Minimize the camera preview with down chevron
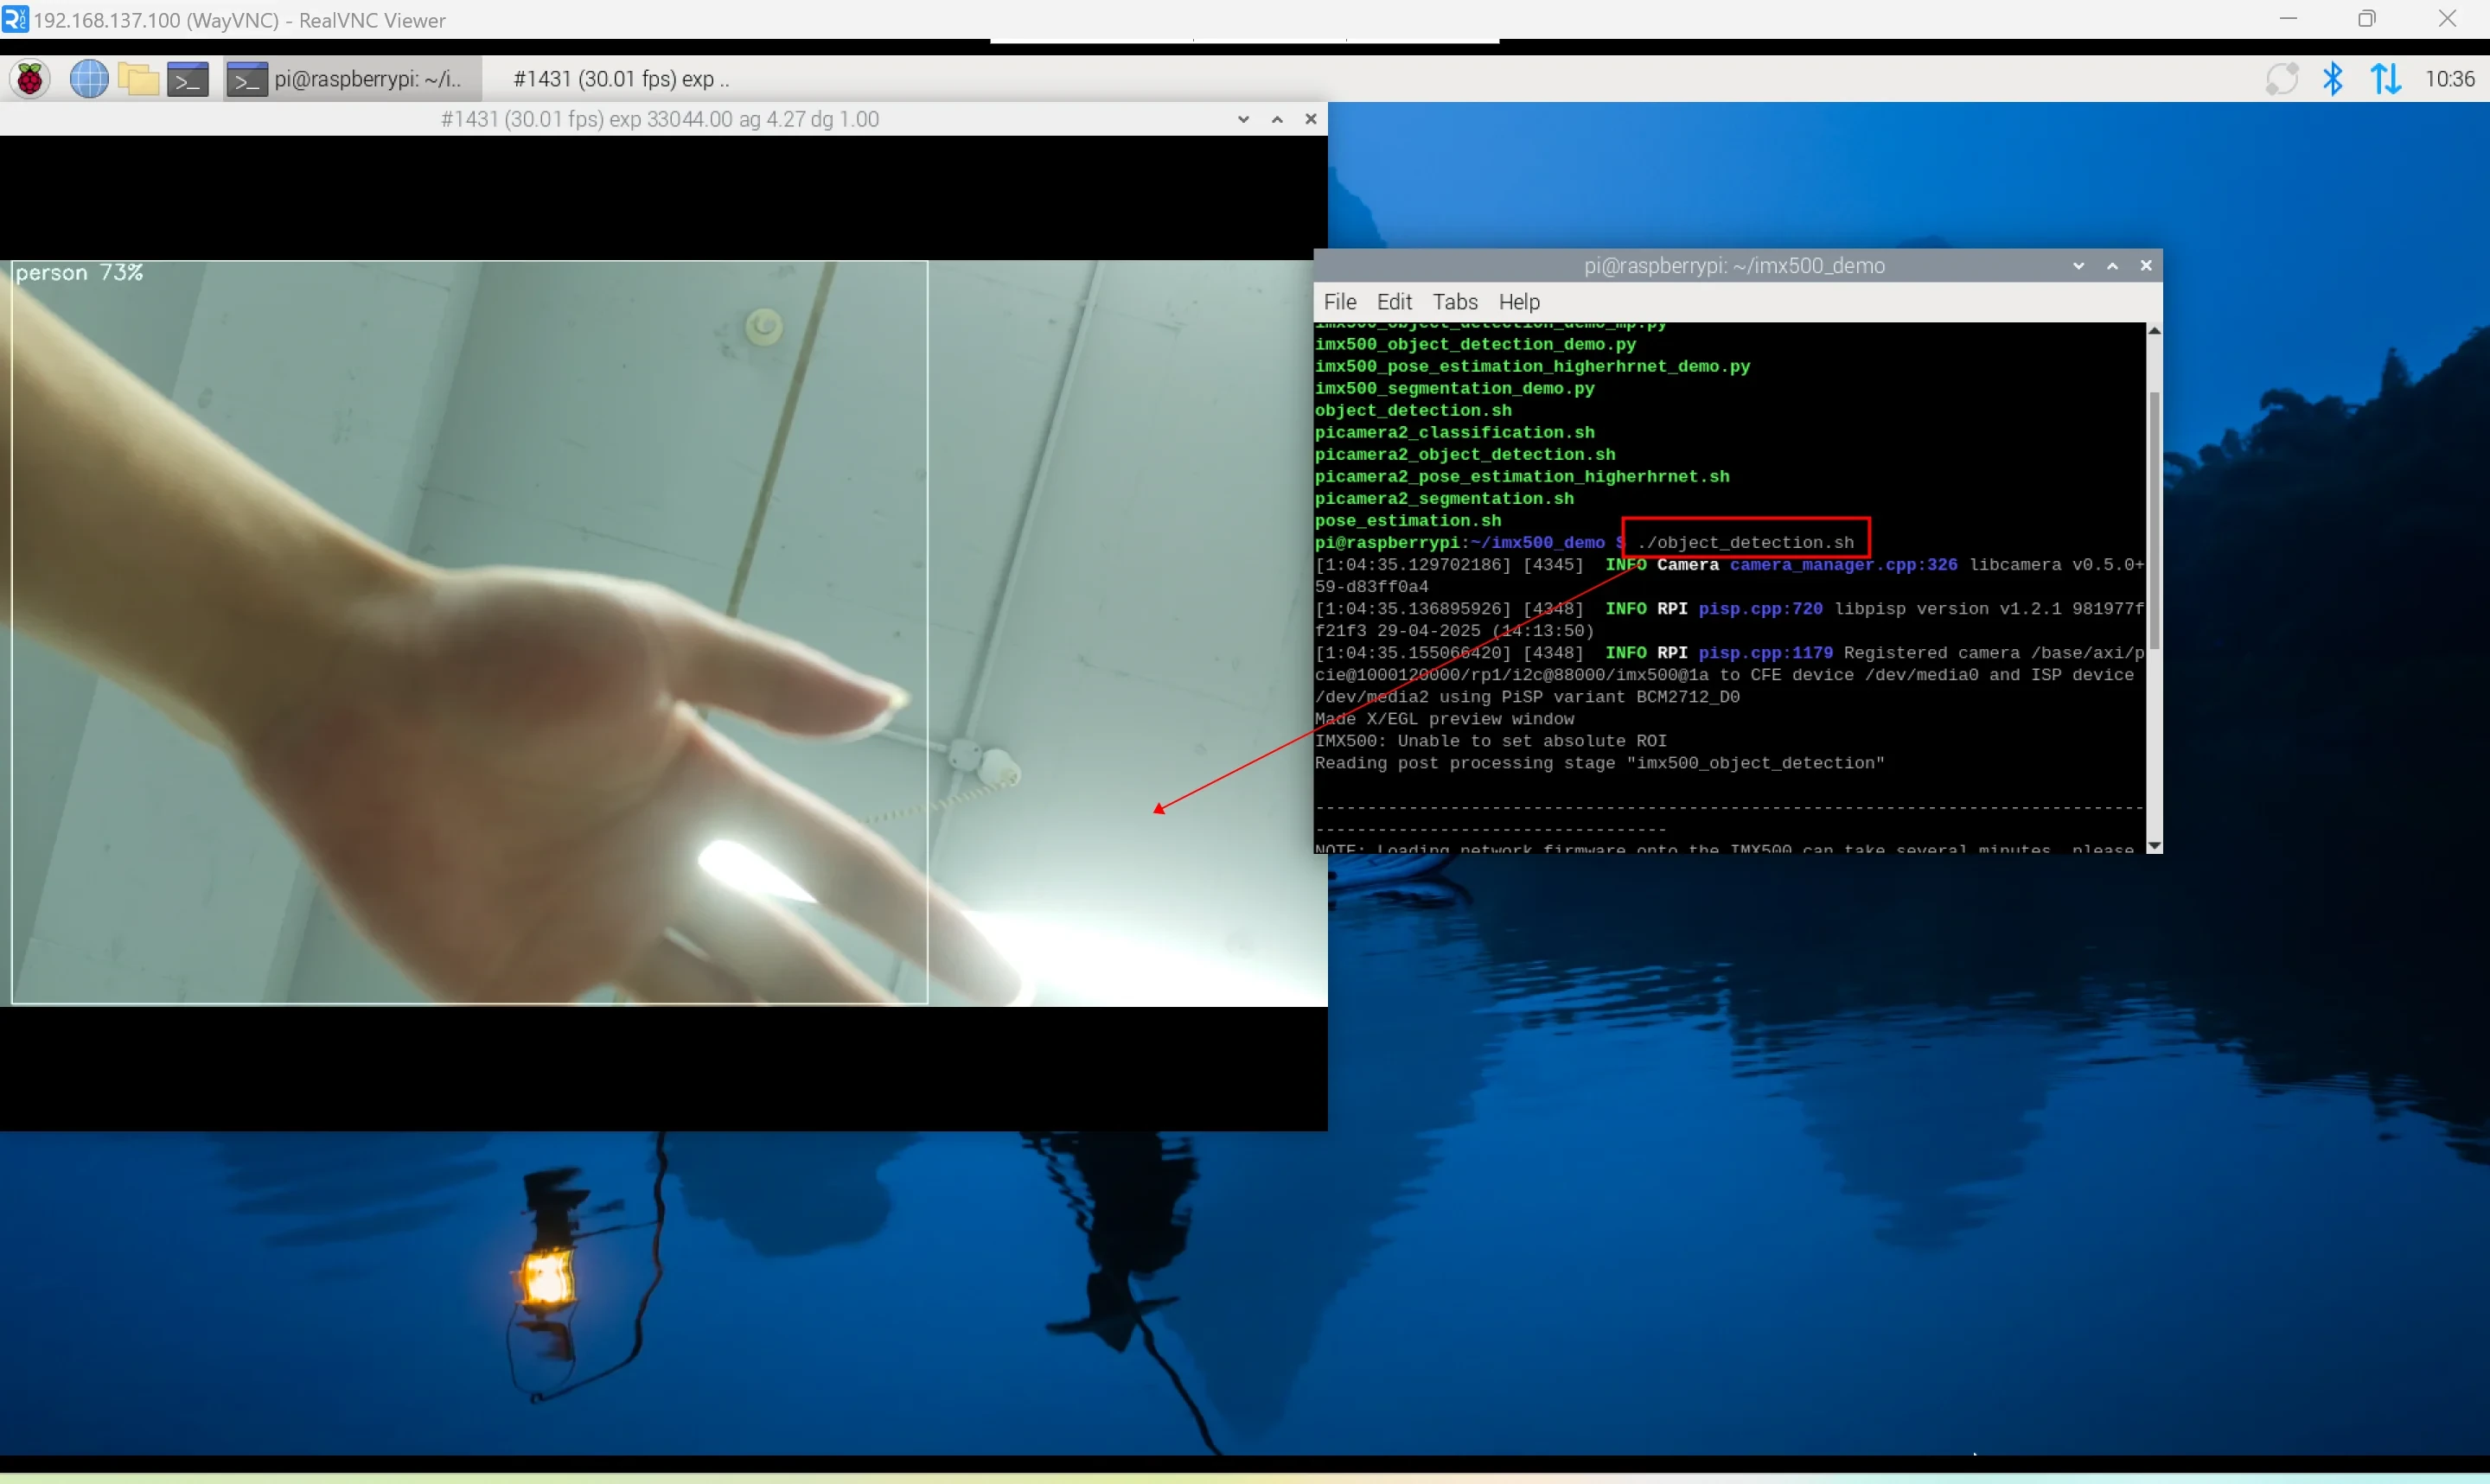 click(x=1243, y=119)
